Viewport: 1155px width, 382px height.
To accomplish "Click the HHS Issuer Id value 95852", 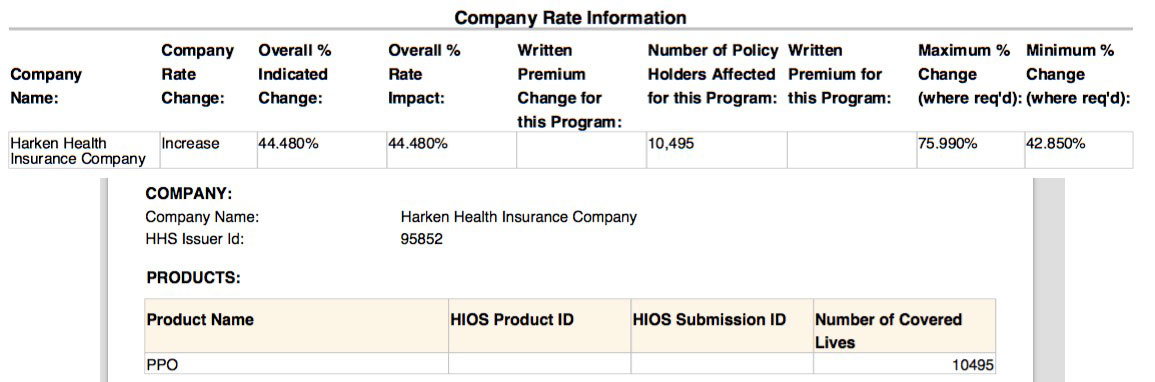I will pyautogui.click(x=422, y=239).
